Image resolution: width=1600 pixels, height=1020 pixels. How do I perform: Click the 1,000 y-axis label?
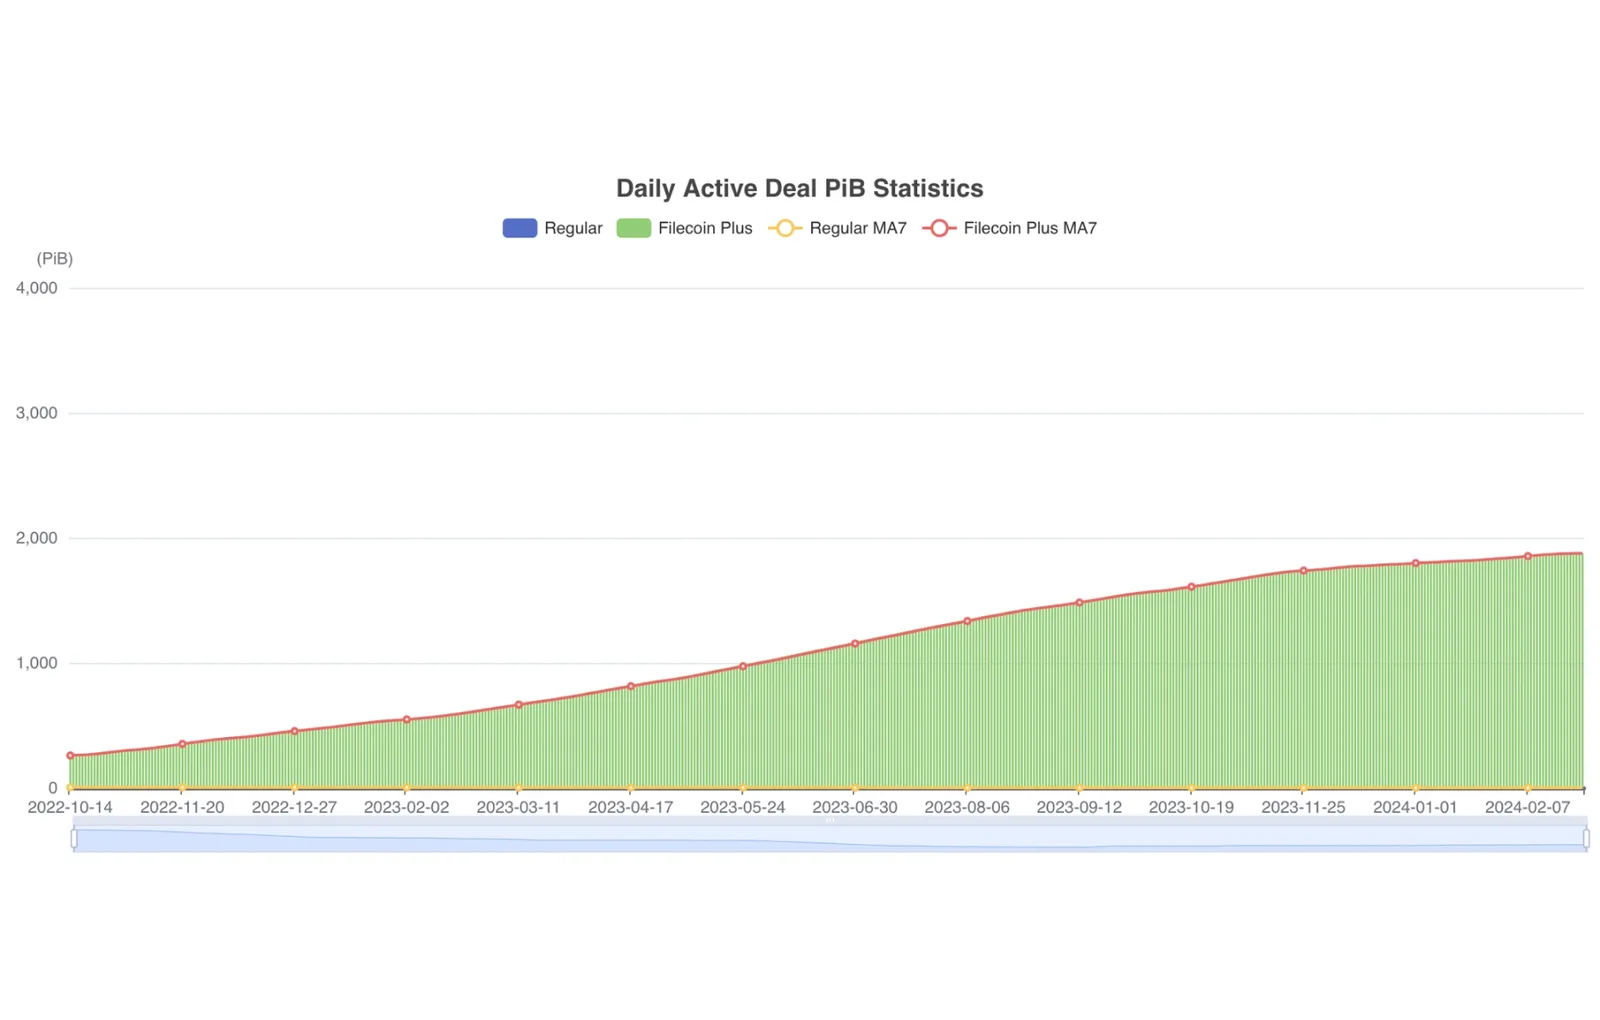pyautogui.click(x=37, y=663)
